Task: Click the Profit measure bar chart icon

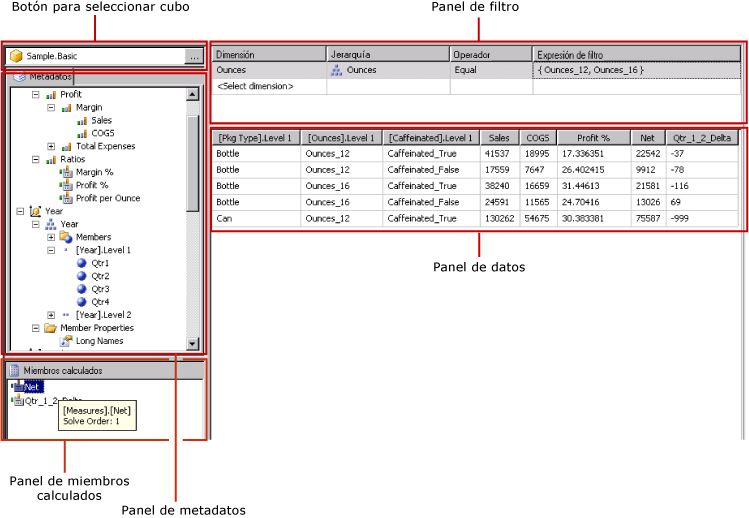Action: point(51,95)
